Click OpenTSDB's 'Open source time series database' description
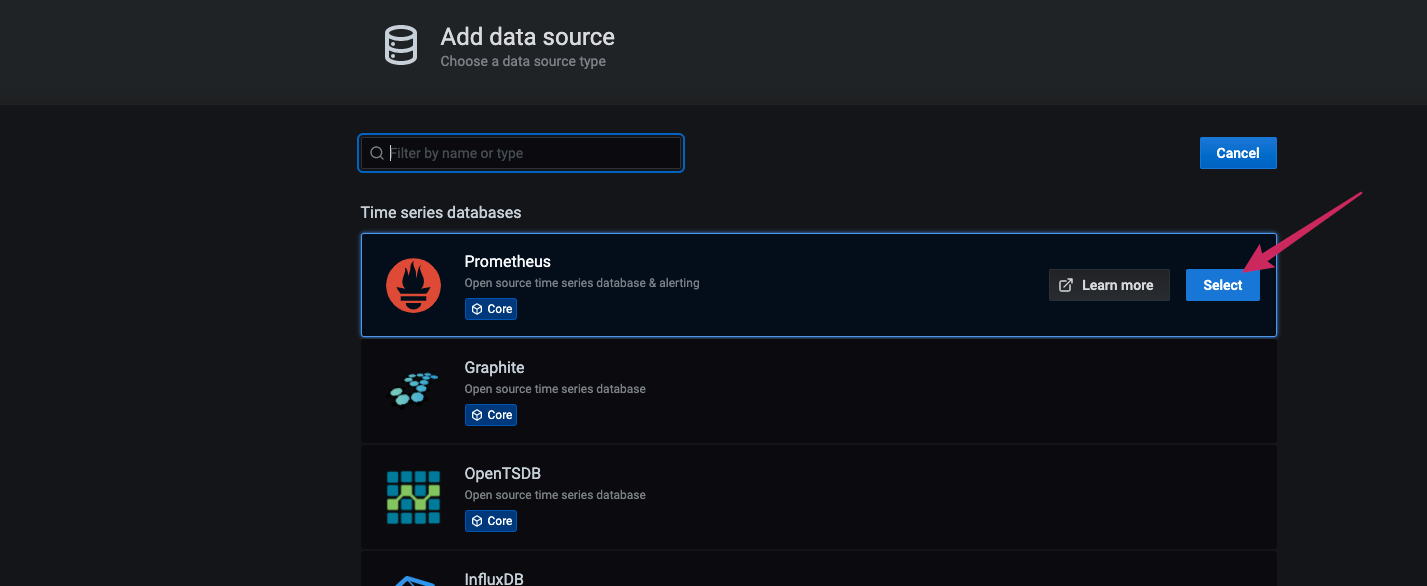 [x=555, y=495]
